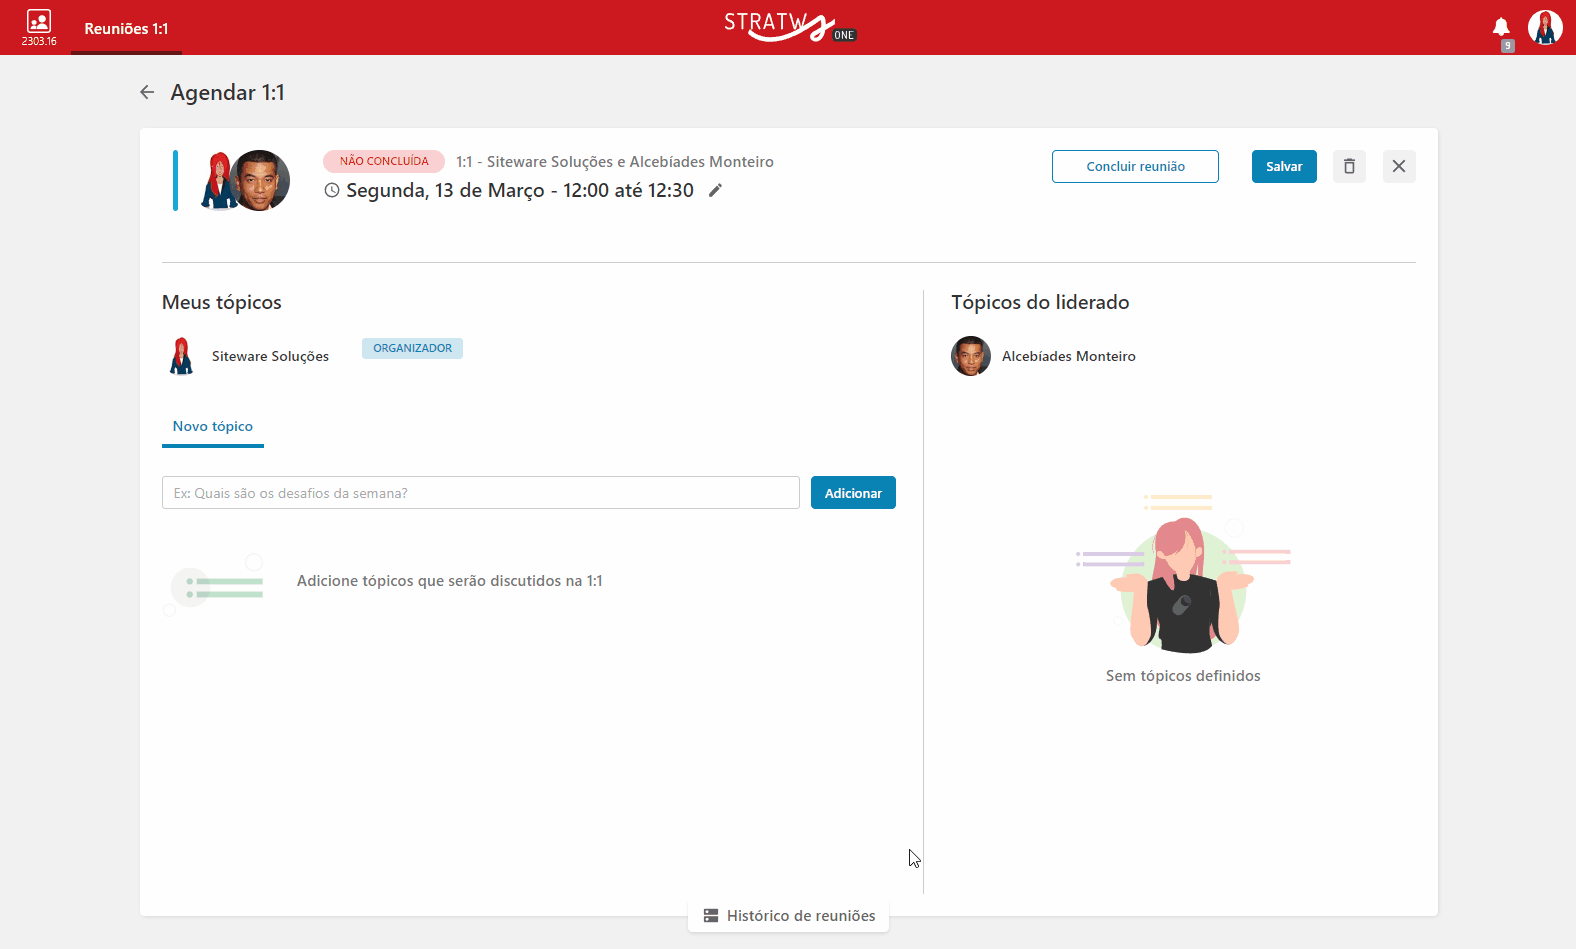Click Adicione tópicos que serão discutidos text
The image size is (1576, 949).
point(450,581)
